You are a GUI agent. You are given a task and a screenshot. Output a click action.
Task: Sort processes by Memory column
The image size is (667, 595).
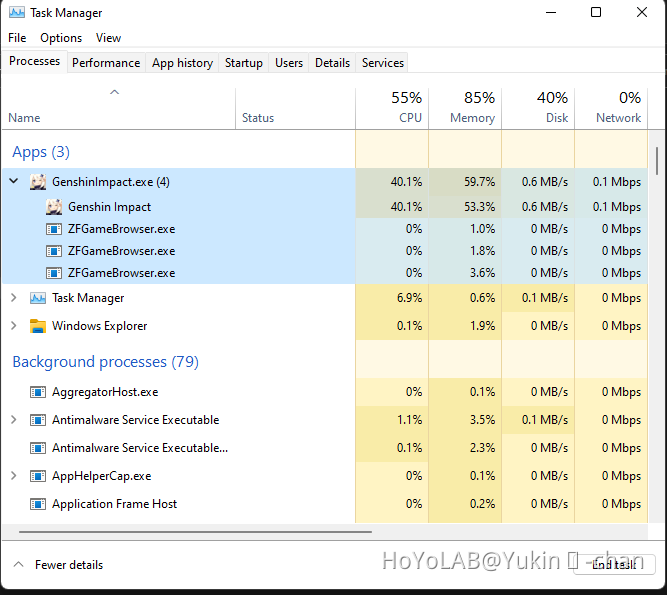[x=465, y=108]
